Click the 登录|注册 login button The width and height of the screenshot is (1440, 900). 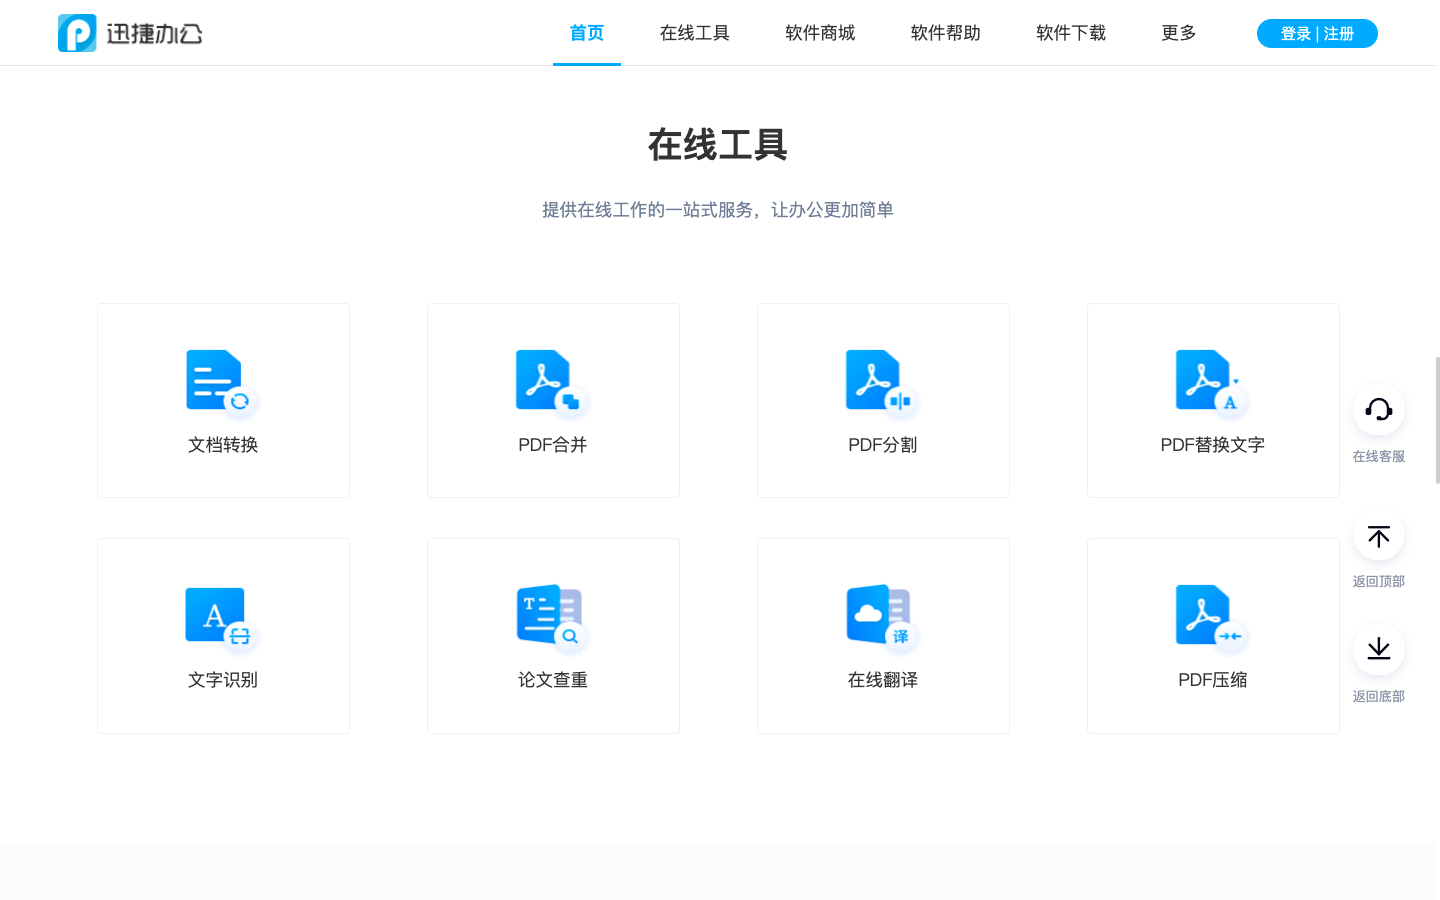pyautogui.click(x=1316, y=32)
